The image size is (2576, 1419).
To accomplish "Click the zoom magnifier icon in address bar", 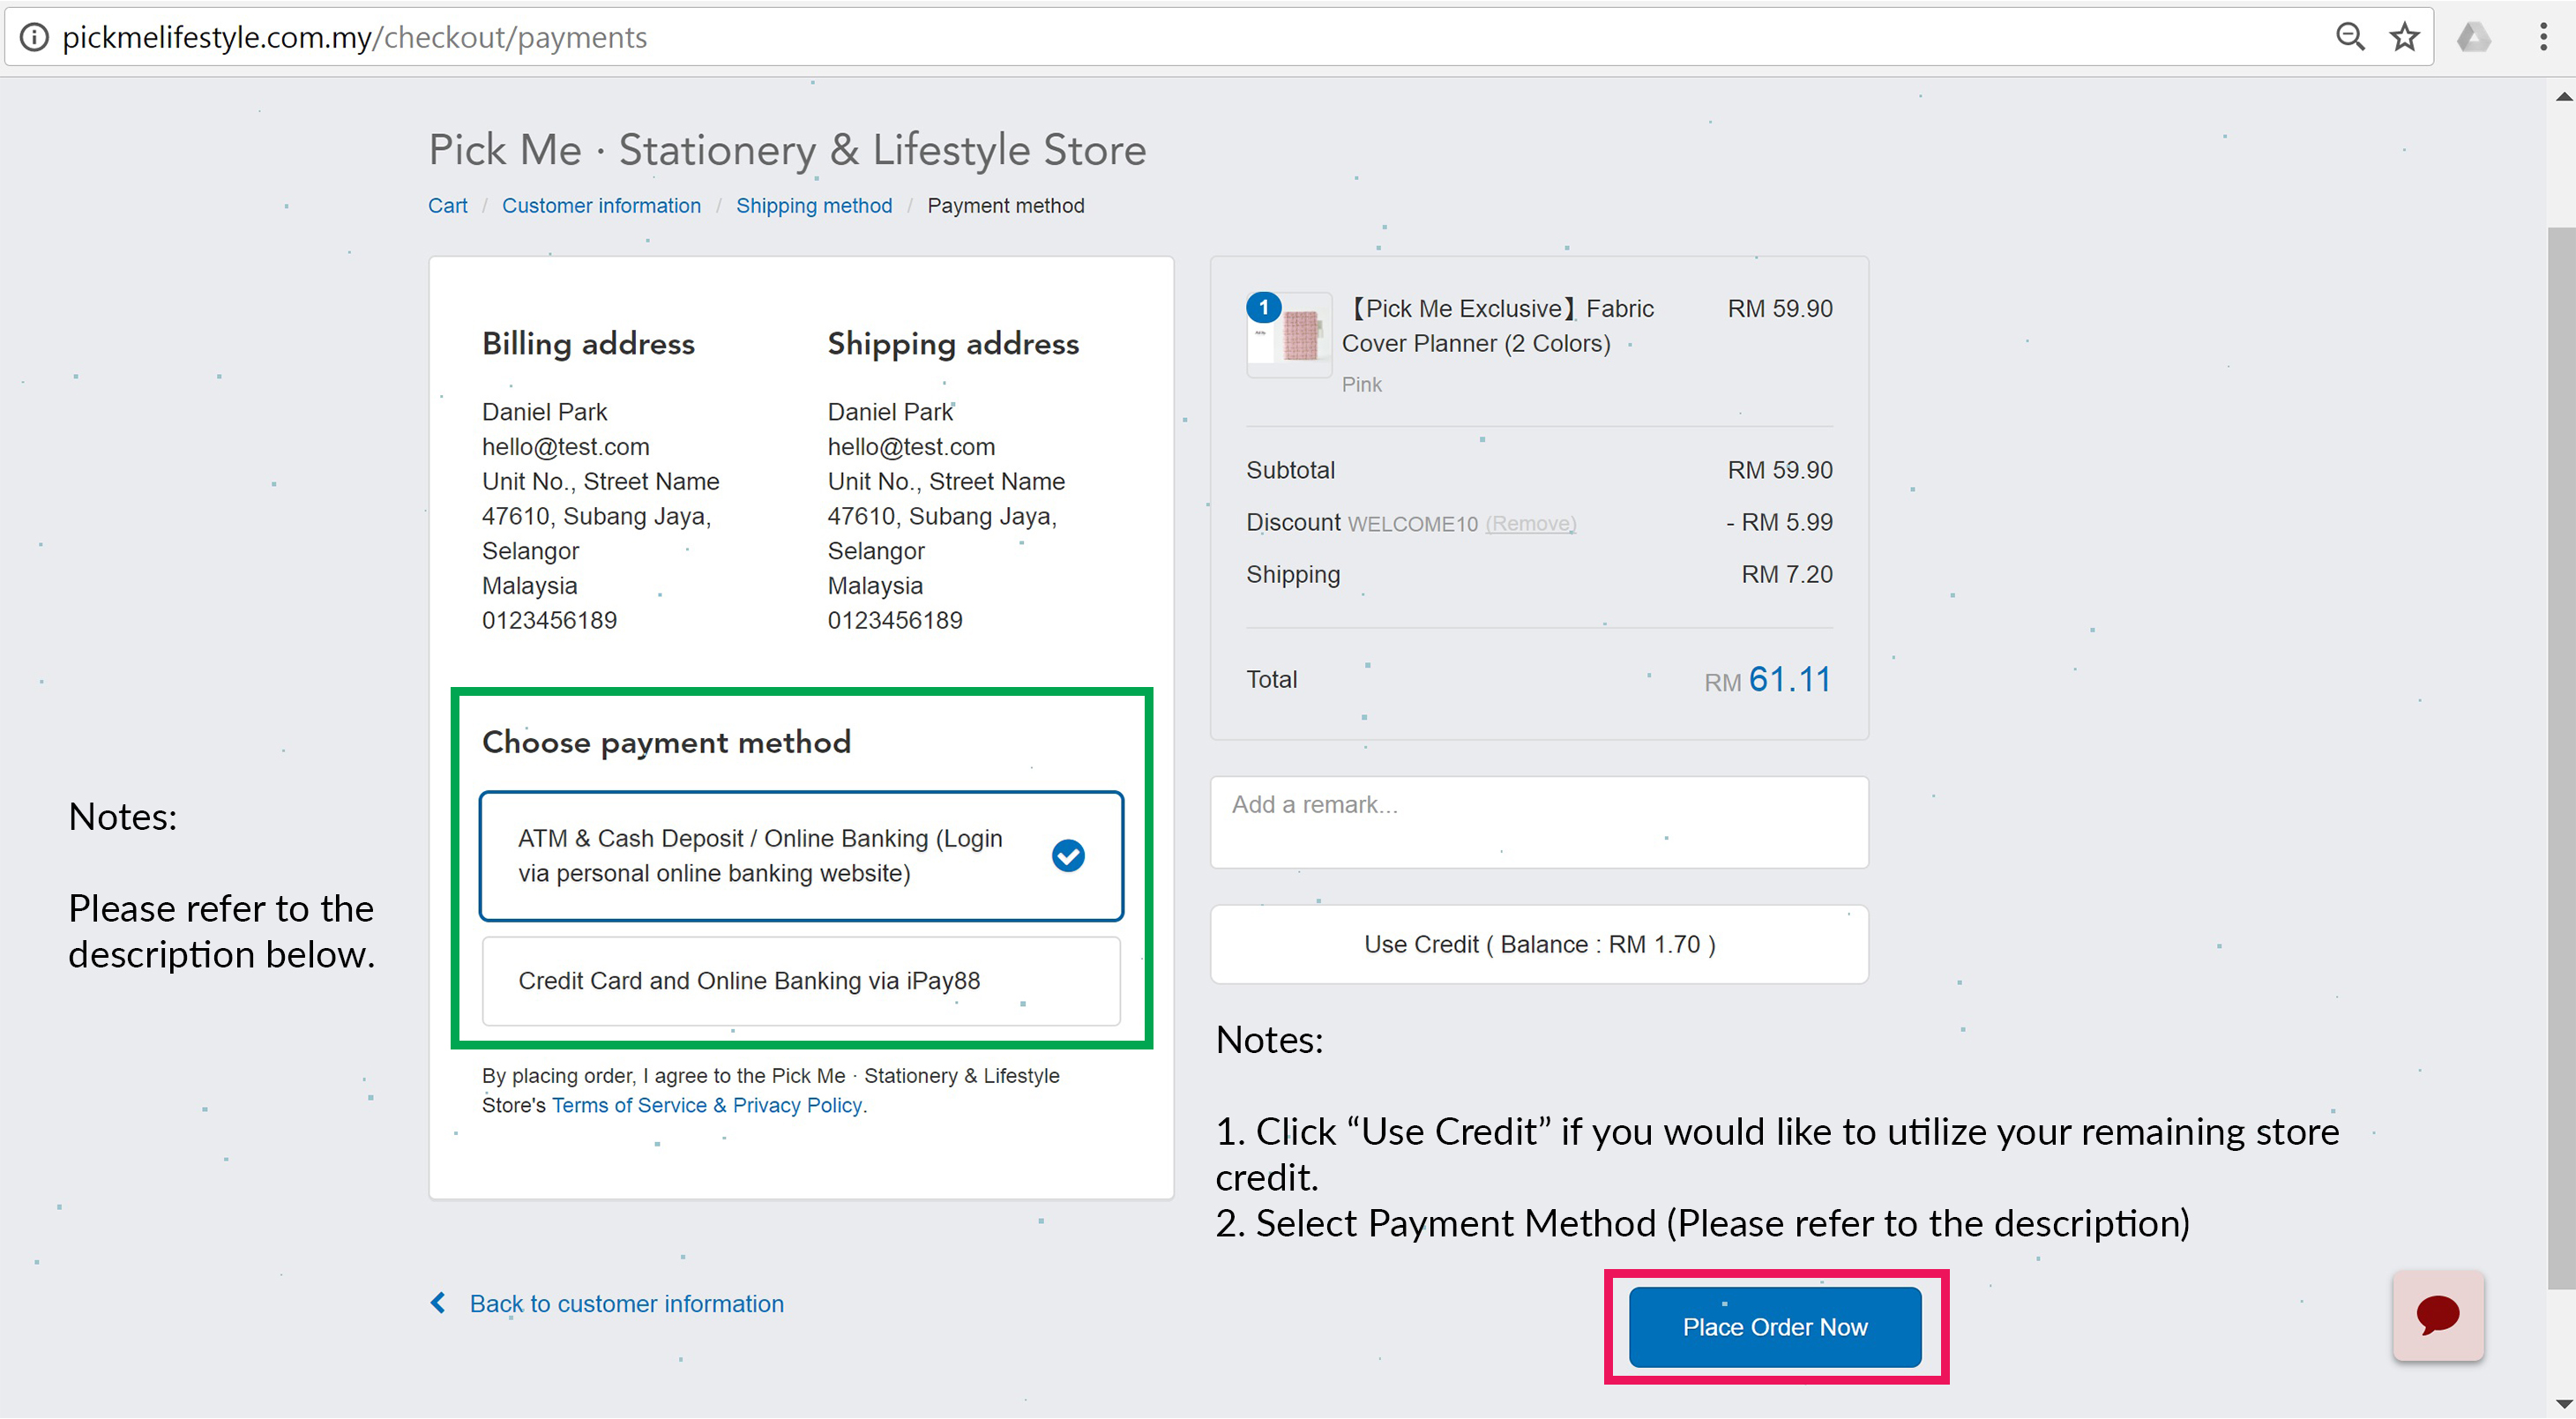I will click(x=2349, y=37).
